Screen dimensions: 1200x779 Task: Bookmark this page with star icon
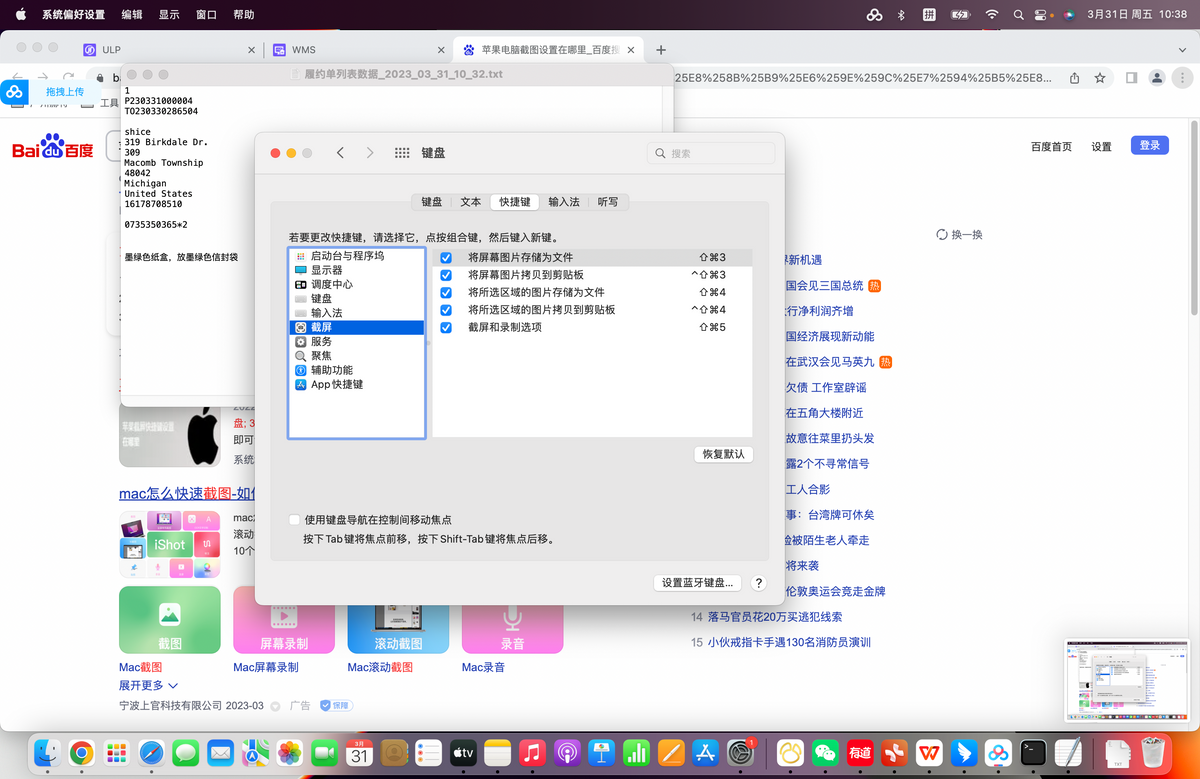point(1100,77)
